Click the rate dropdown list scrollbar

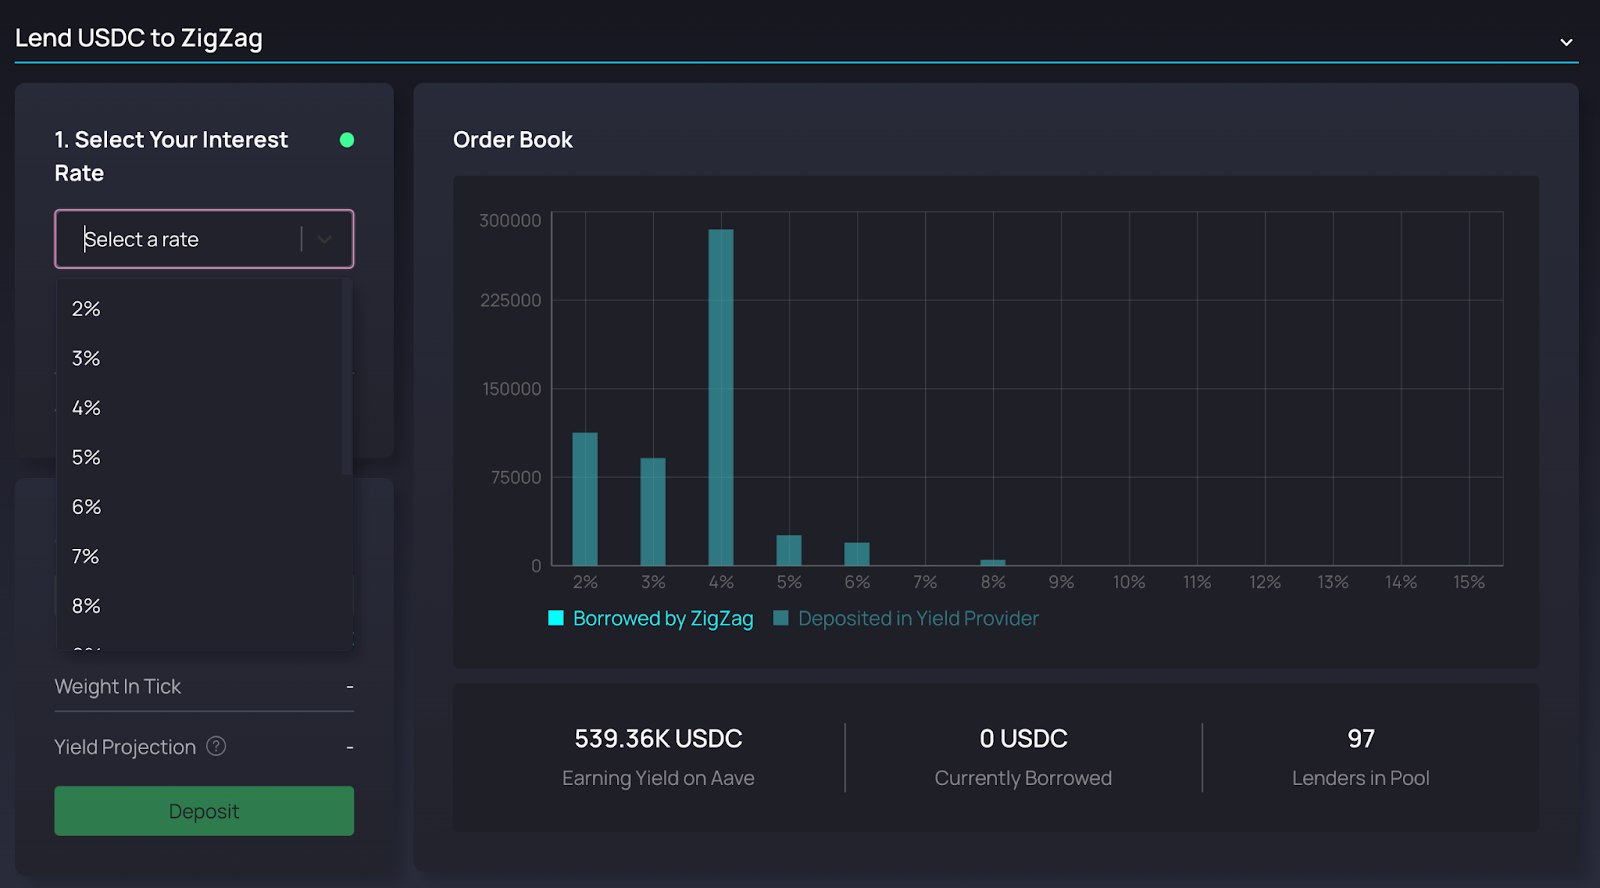[347, 377]
